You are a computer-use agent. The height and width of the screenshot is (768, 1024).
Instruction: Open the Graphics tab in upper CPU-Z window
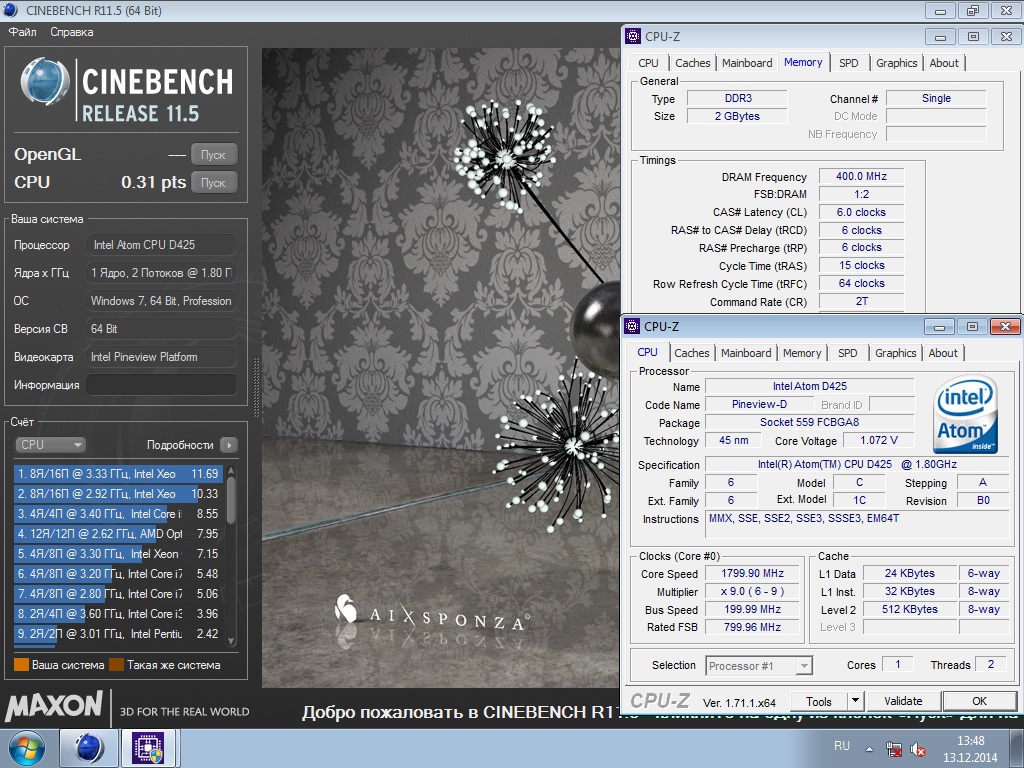896,63
